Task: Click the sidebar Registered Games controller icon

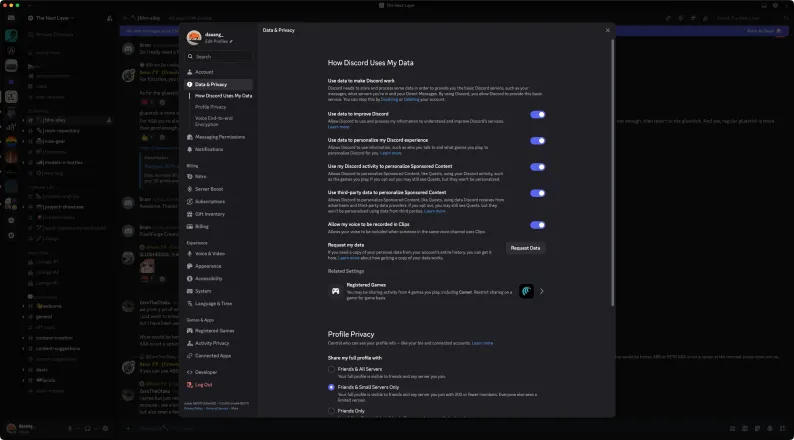Action: 190,331
